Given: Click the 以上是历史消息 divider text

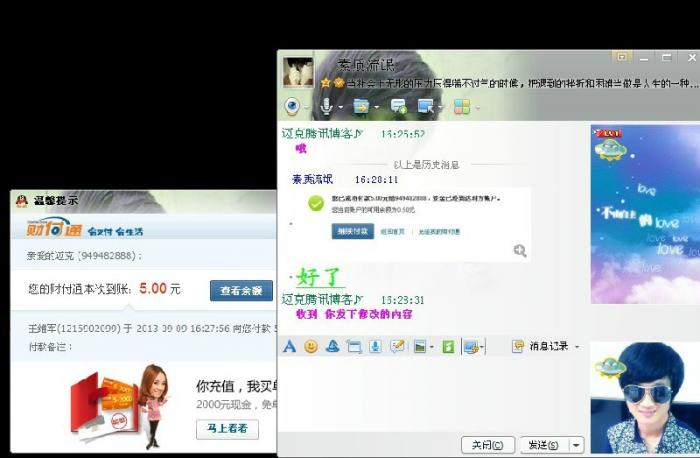Looking at the screenshot, I should (x=426, y=165).
